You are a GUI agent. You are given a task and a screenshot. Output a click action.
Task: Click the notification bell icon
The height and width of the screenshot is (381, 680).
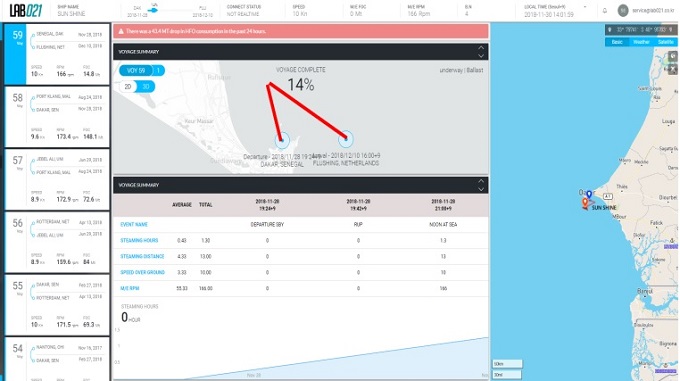605,11
